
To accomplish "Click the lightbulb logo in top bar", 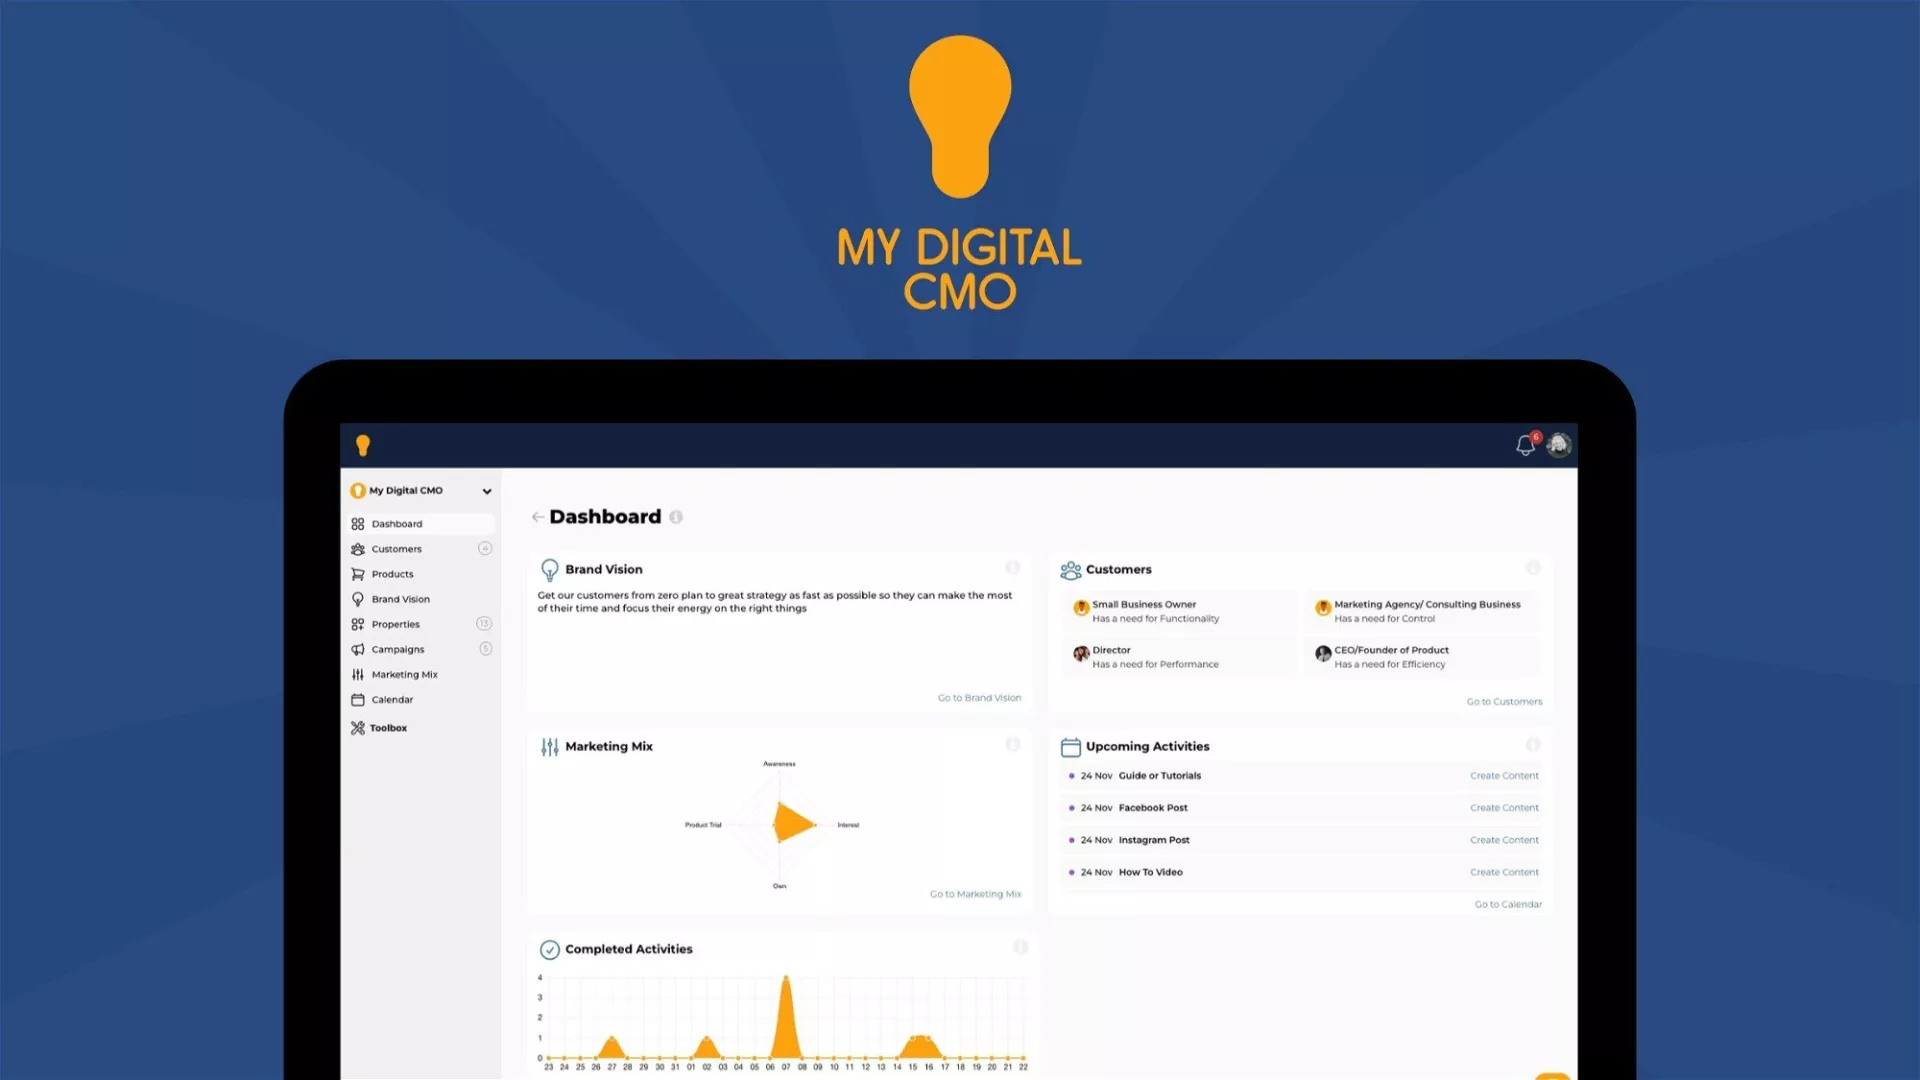I will point(363,445).
